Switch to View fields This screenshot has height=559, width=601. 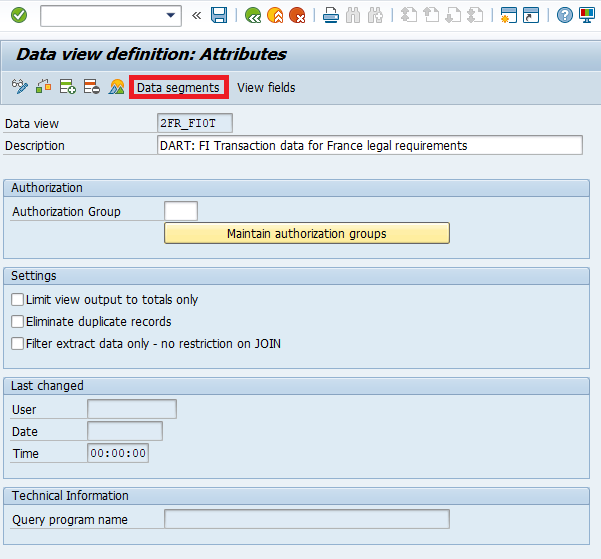pos(266,88)
